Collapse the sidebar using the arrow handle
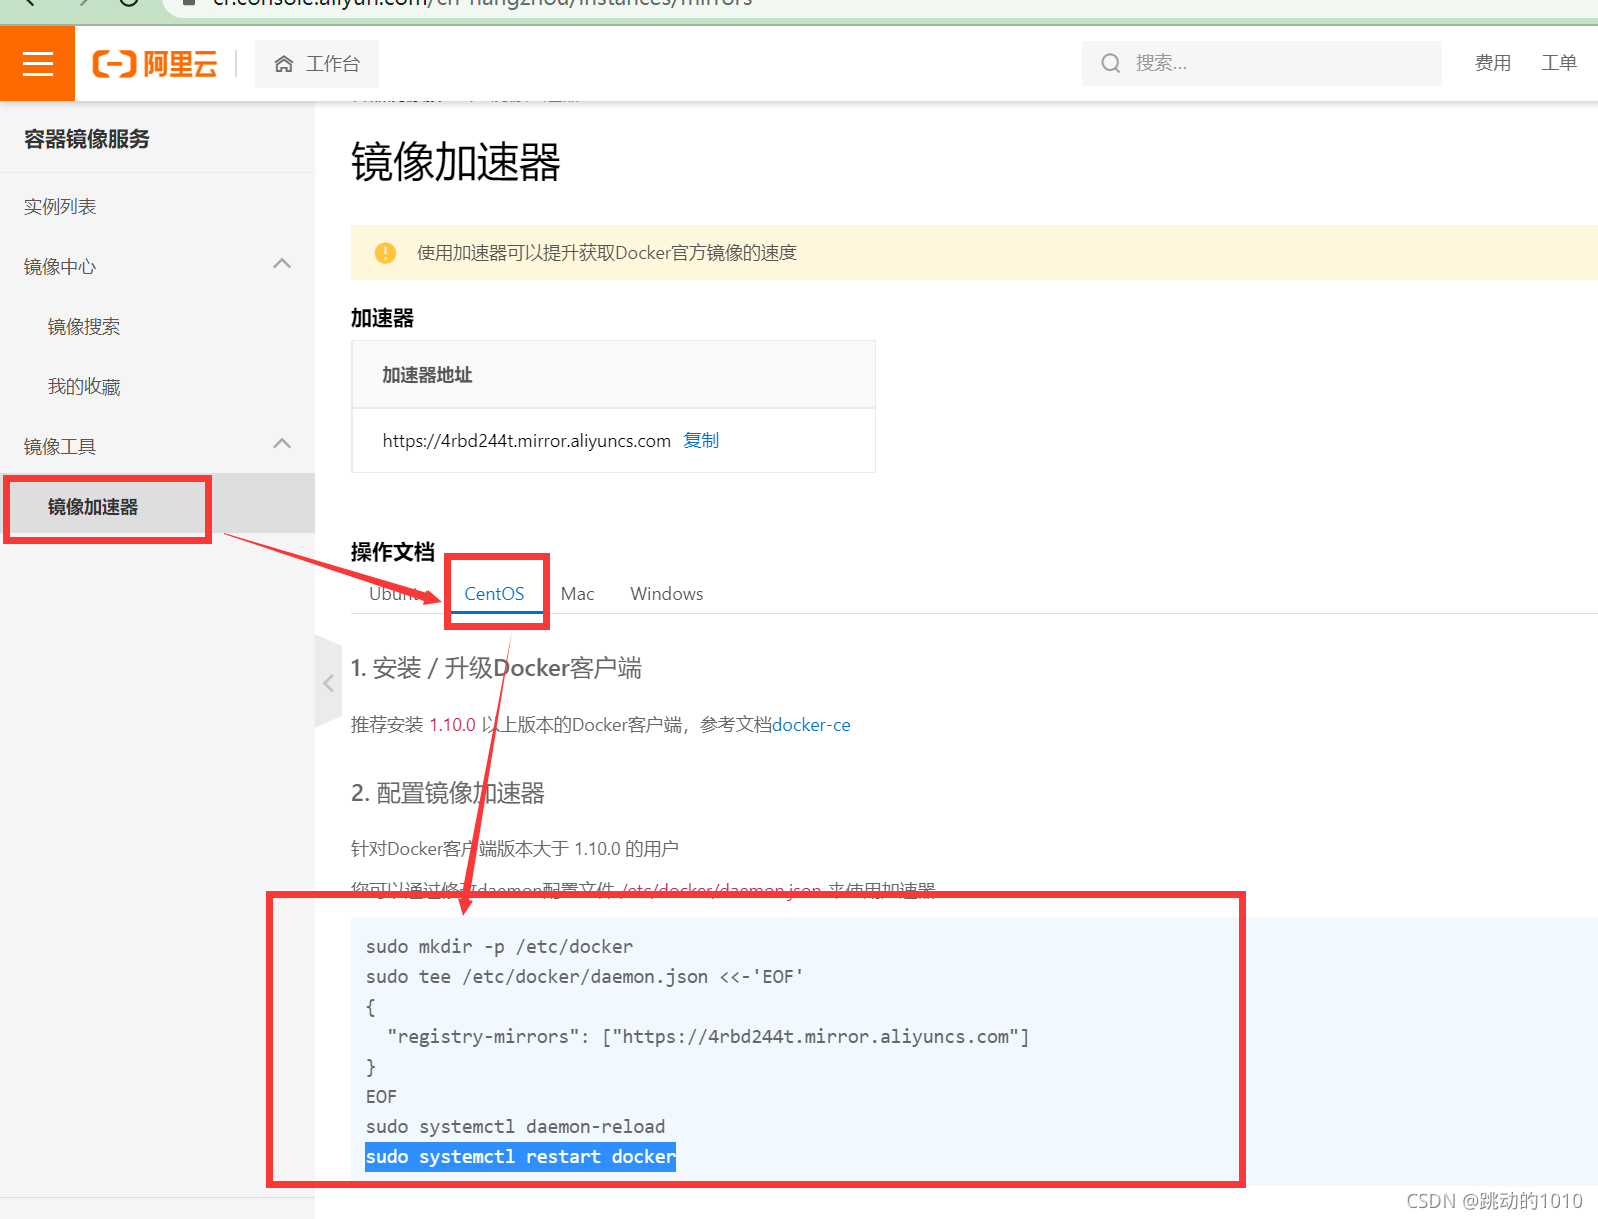This screenshot has height=1219, width=1598. [x=328, y=683]
